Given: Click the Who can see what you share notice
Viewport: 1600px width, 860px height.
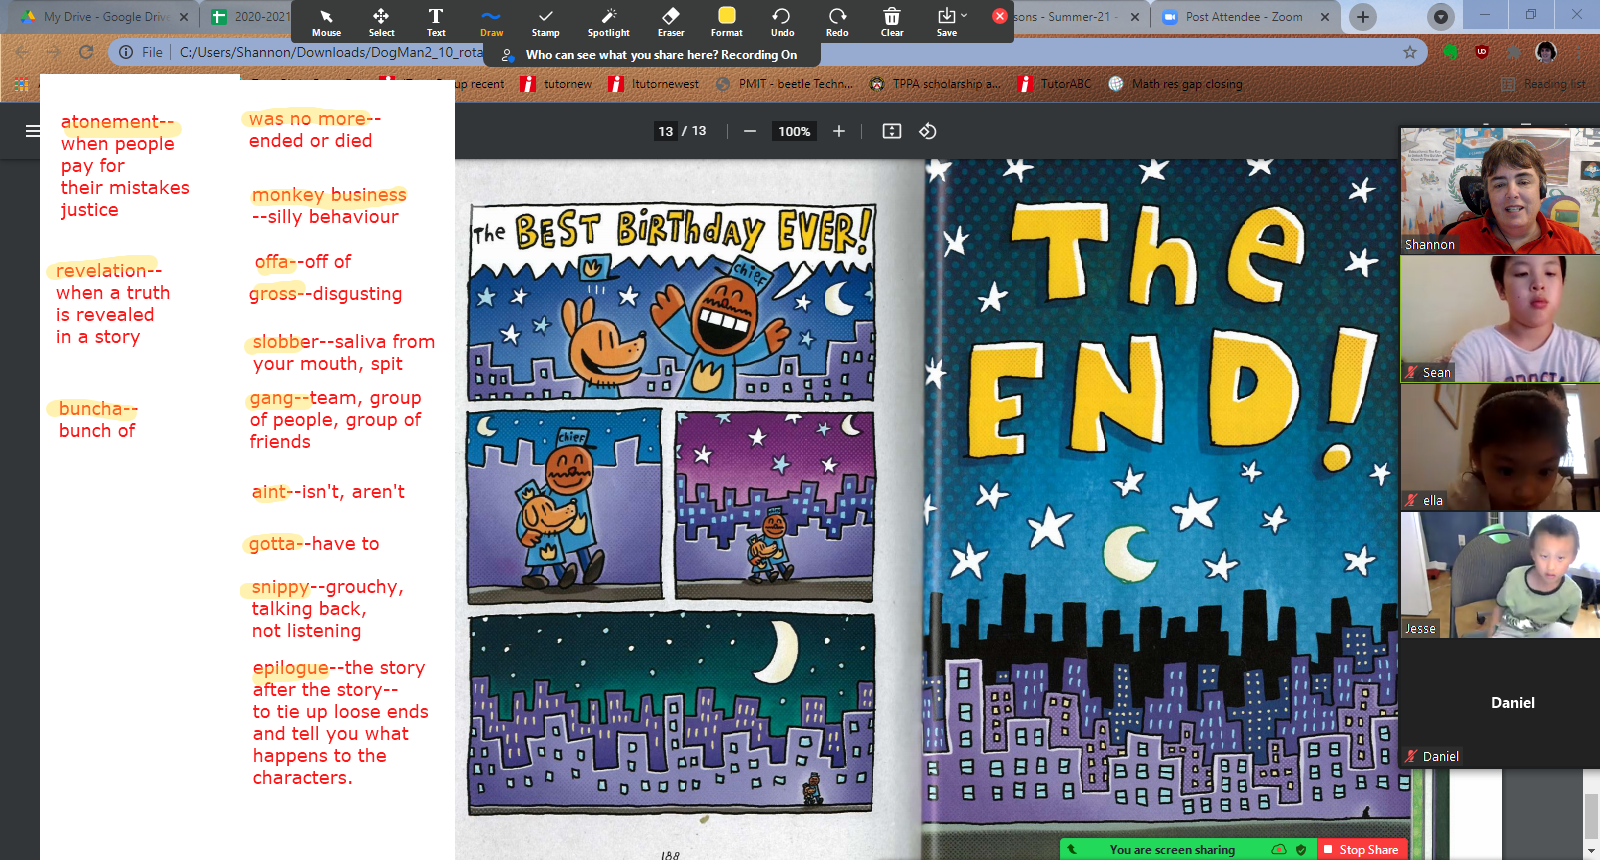Looking at the screenshot, I should [x=661, y=55].
